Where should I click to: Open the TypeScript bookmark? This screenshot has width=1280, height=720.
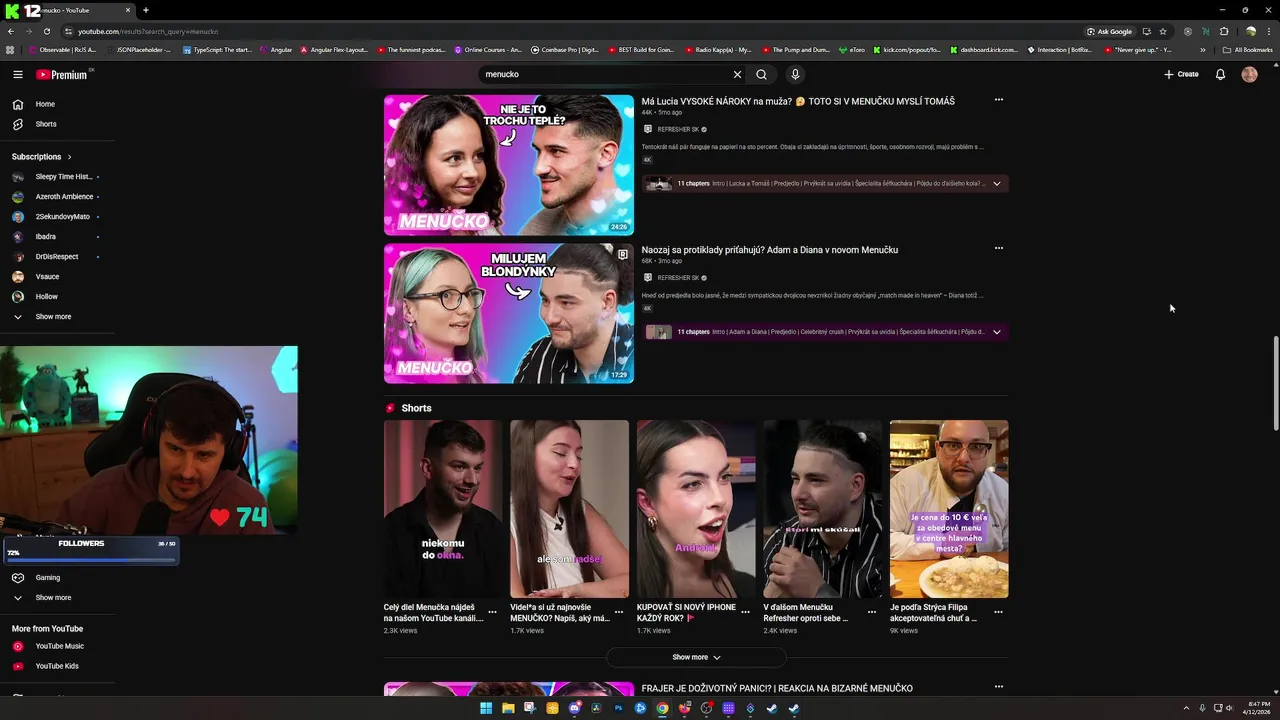(x=217, y=49)
